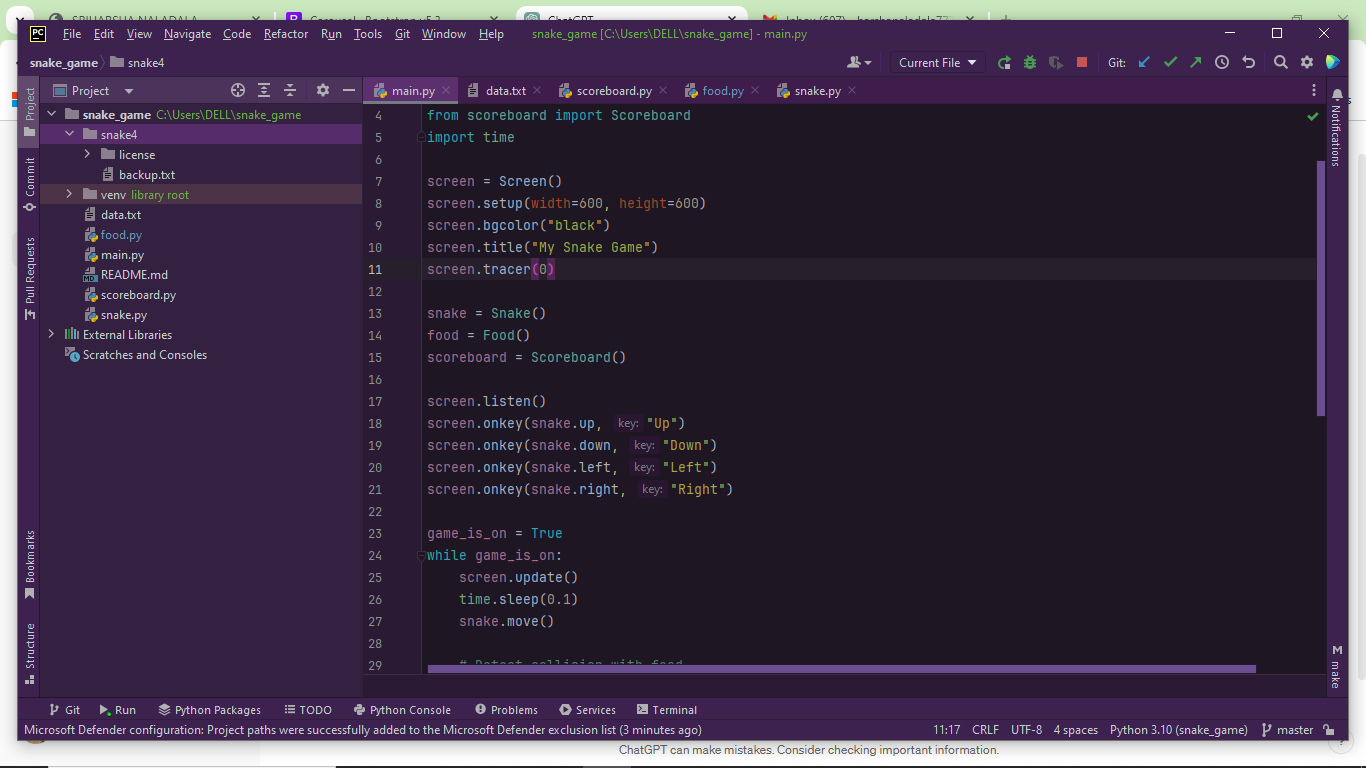The height and width of the screenshot is (768, 1366).
Task: Open the editor tabs three-dot menu
Action: click(1314, 90)
